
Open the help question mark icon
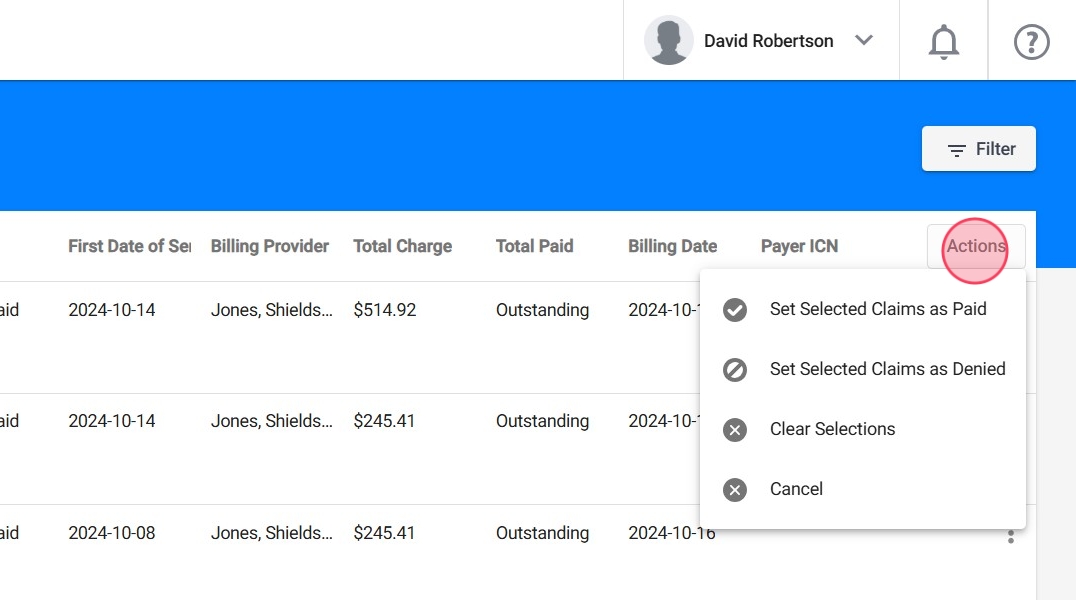click(1031, 41)
